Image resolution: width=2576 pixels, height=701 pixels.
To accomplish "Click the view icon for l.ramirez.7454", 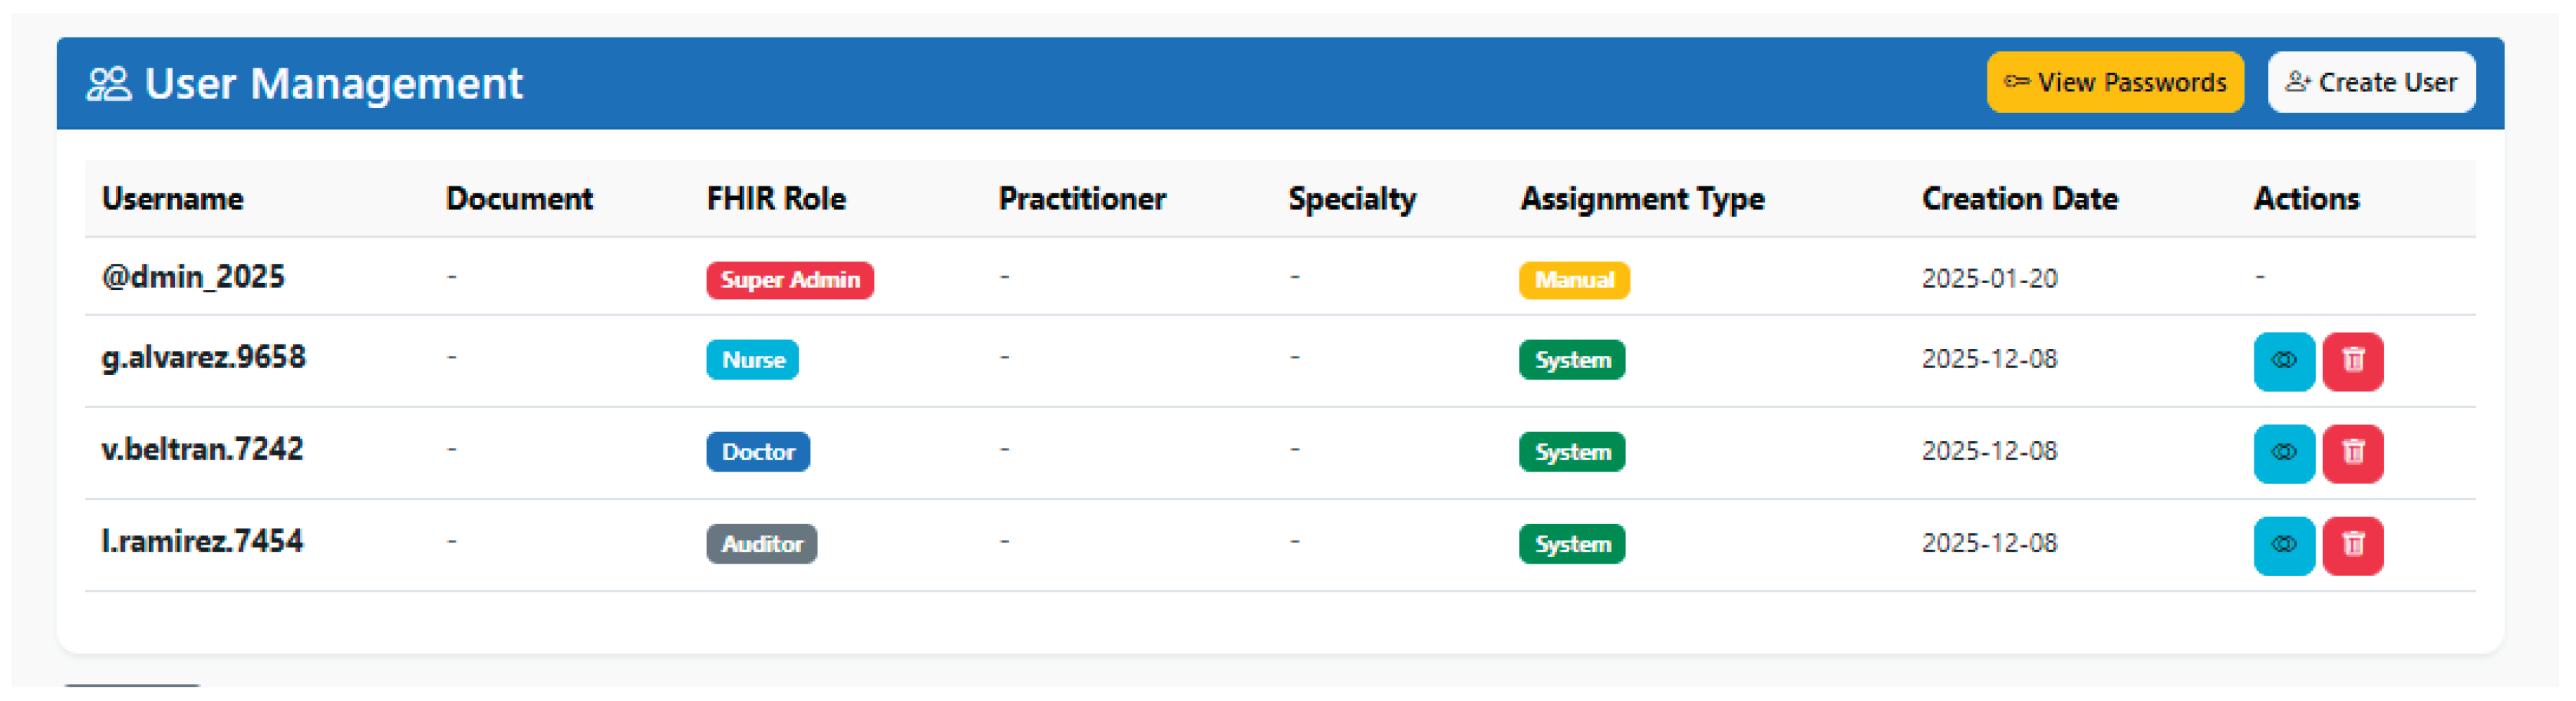I will (x=2283, y=545).
